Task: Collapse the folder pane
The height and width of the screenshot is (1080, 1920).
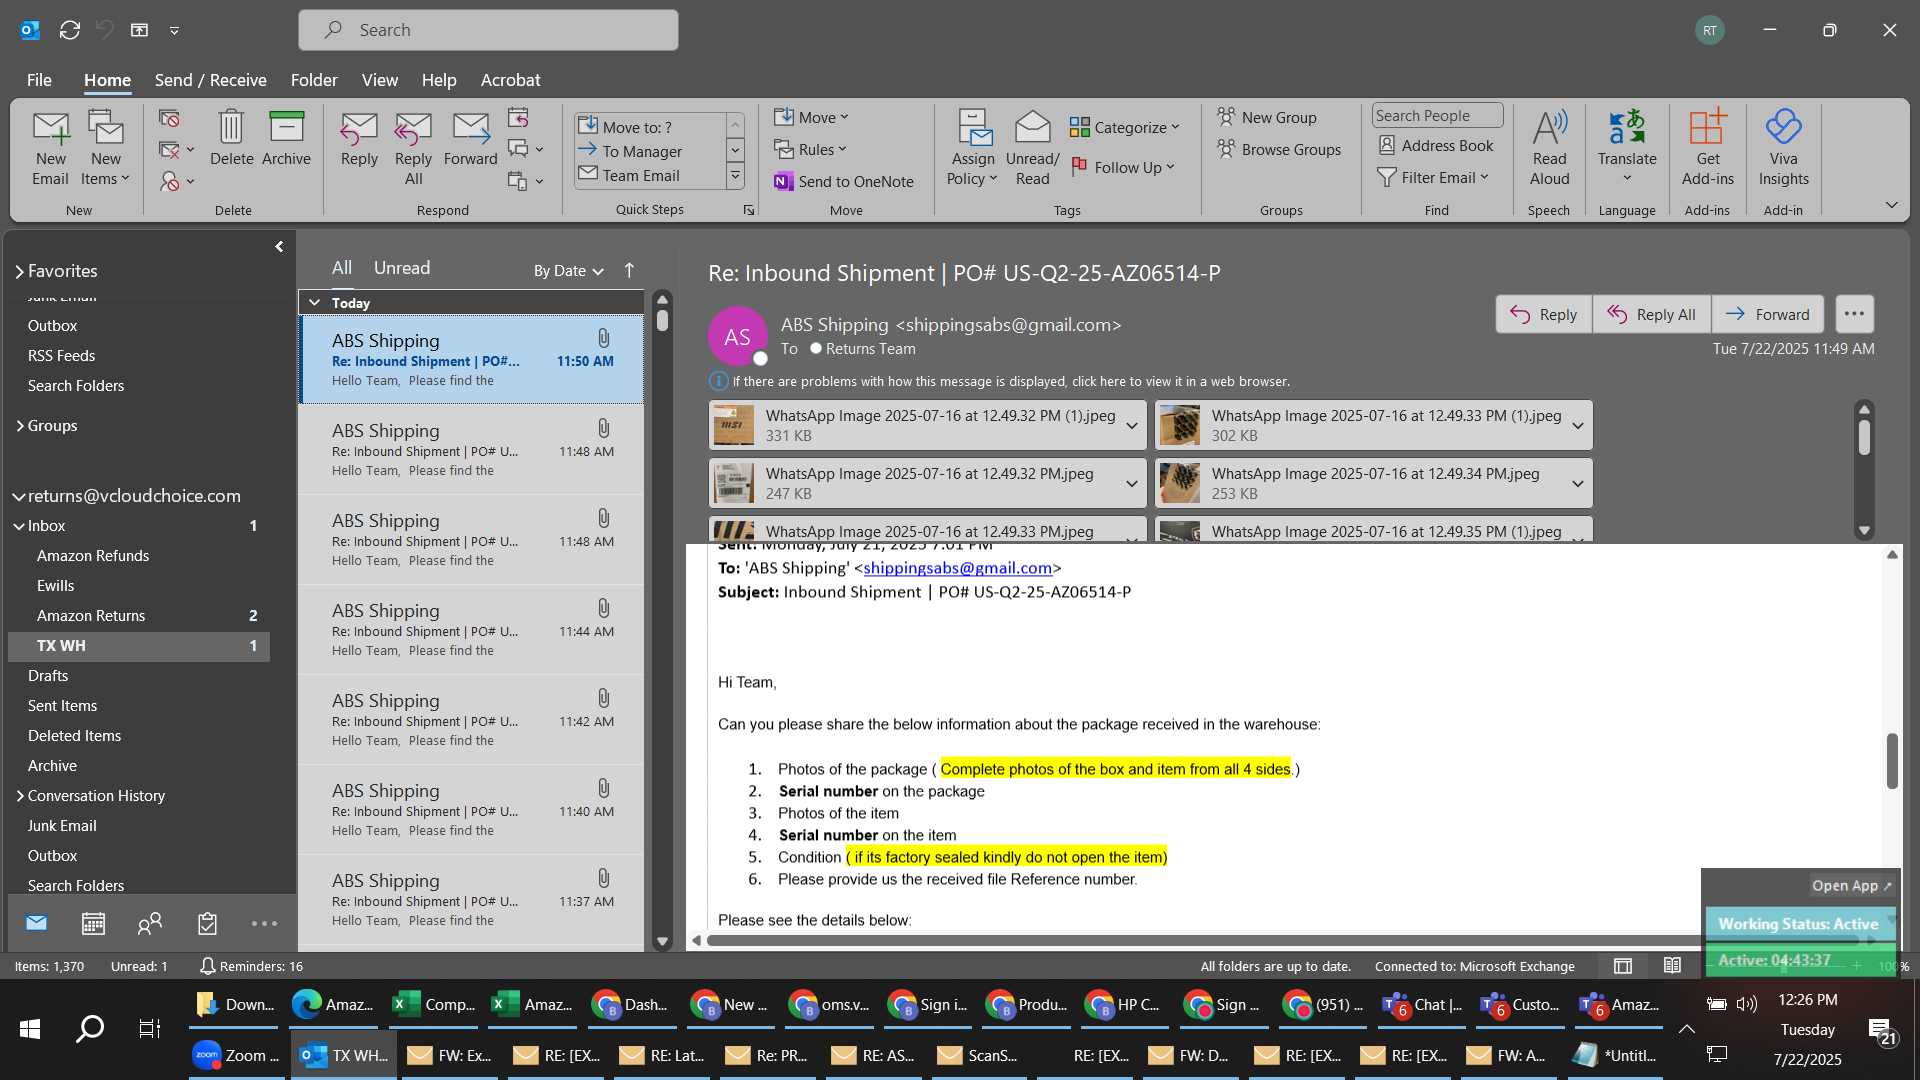Action: click(279, 246)
